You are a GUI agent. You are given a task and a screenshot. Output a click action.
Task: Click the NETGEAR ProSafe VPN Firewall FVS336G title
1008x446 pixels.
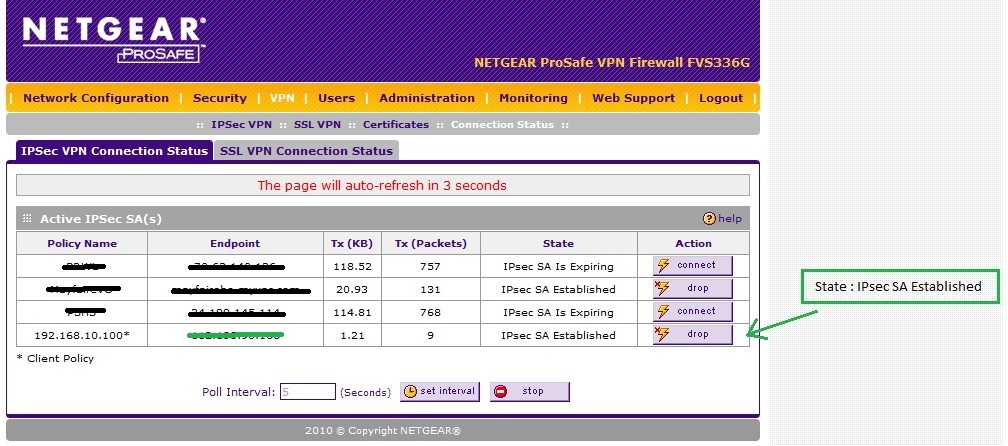point(612,63)
